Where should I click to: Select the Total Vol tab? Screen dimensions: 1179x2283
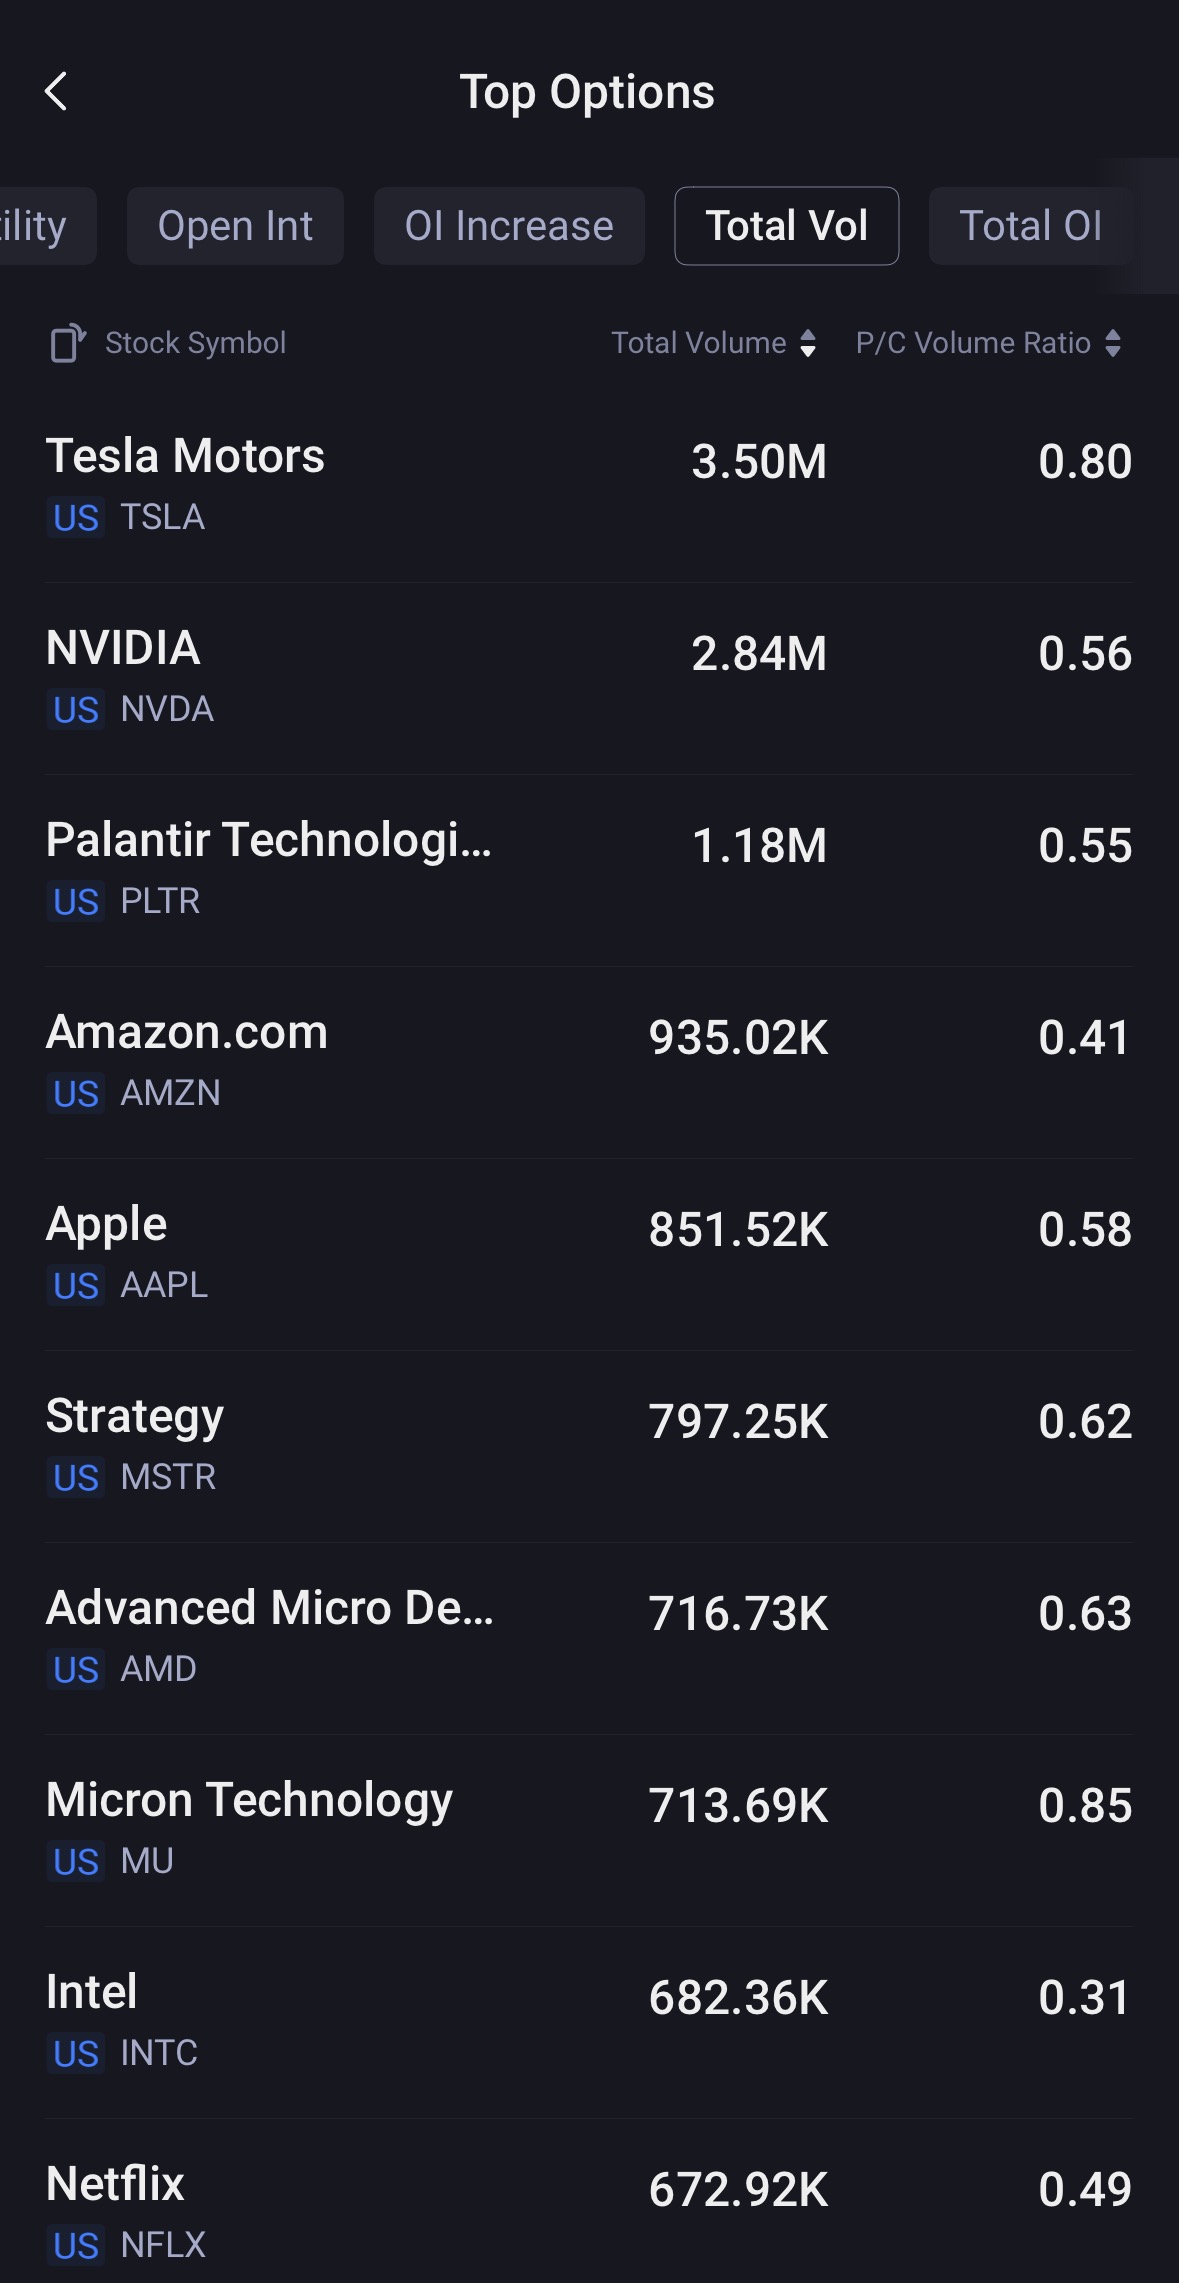[786, 226]
